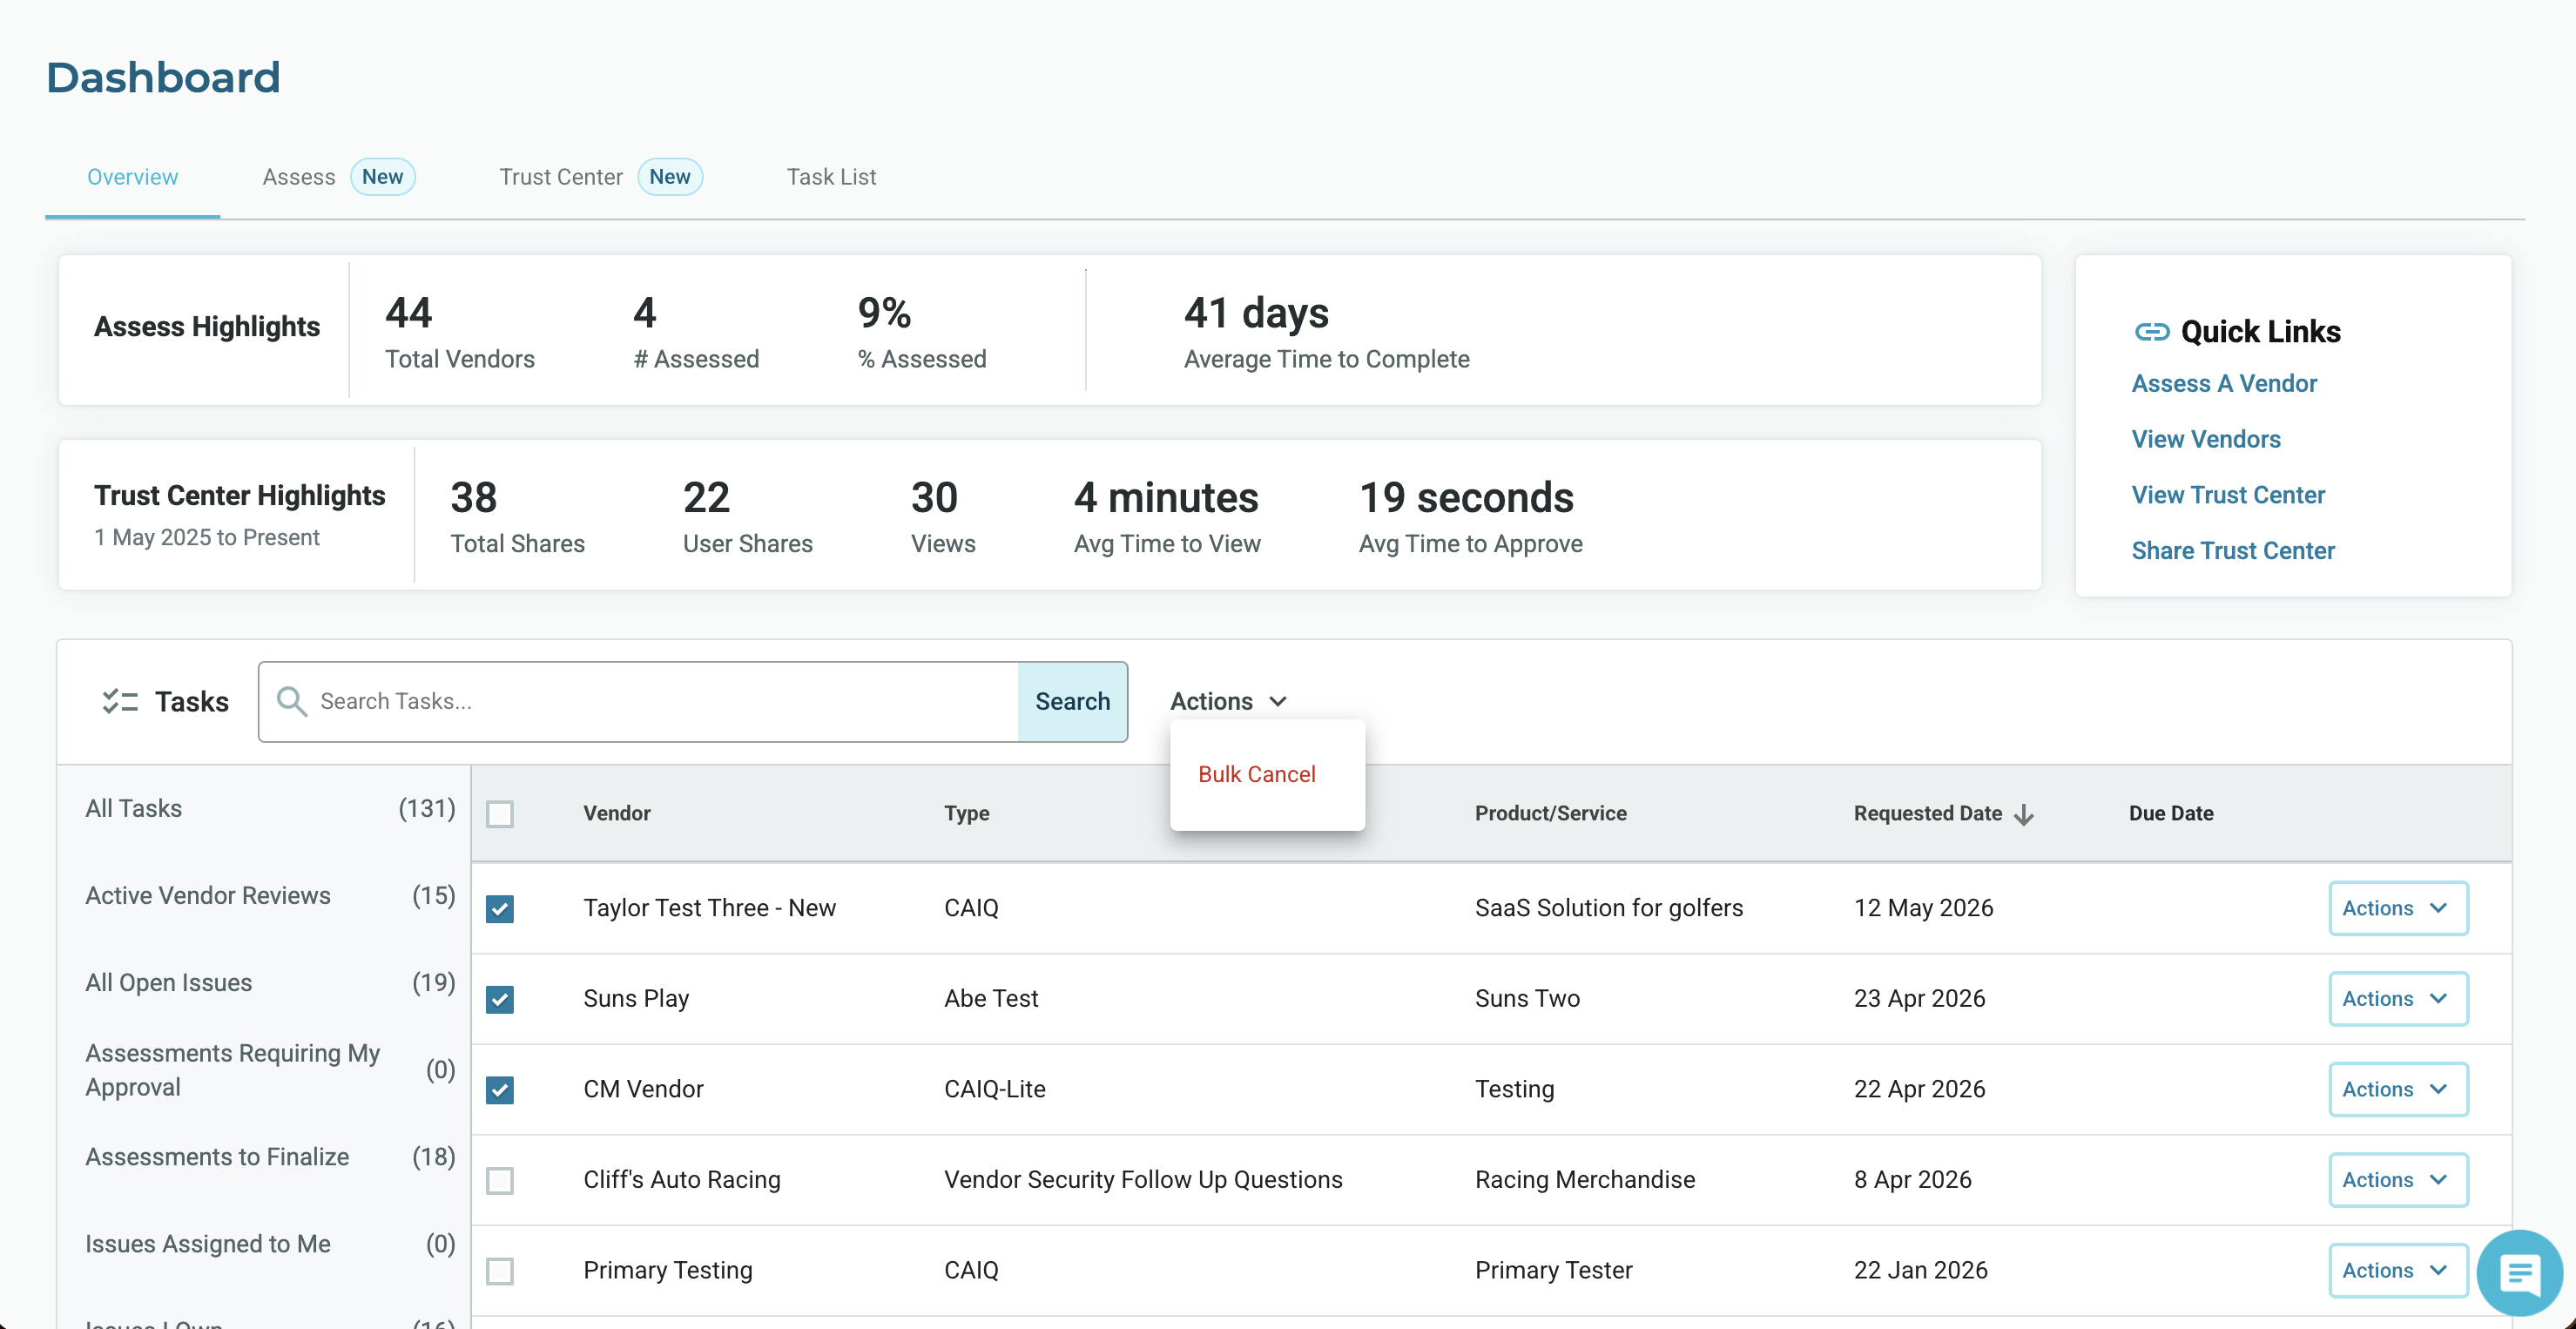
Task: Open Actions dropdown for CM Vendor row
Action: coord(2398,1089)
